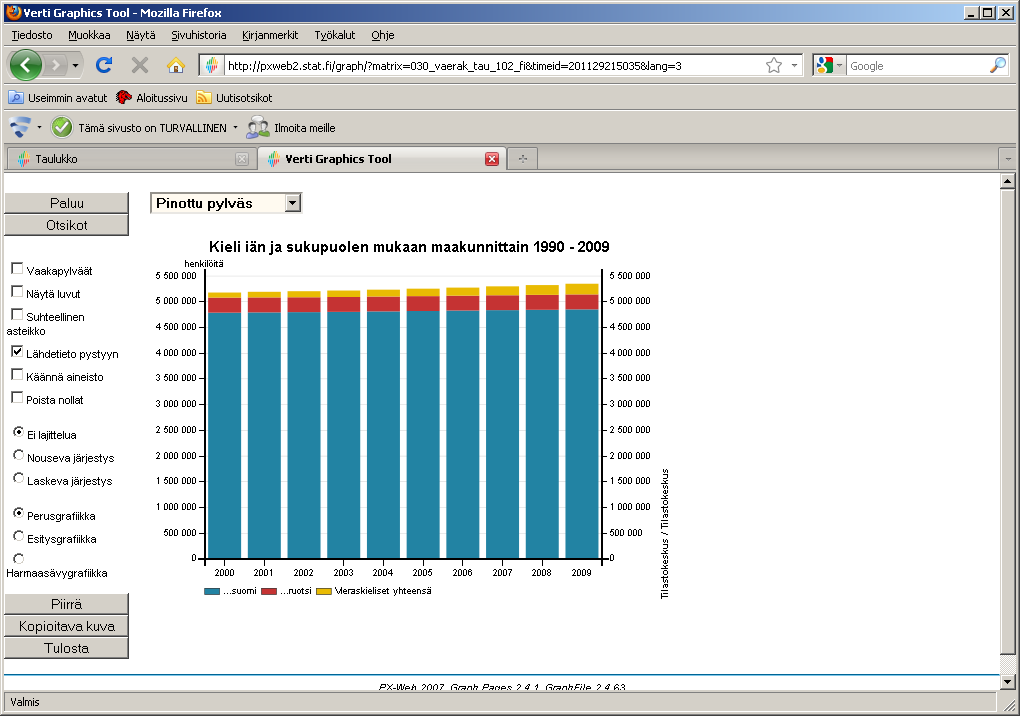Open the Google search engine selector
The width and height of the screenshot is (1020, 716).
pyautogui.click(x=829, y=65)
